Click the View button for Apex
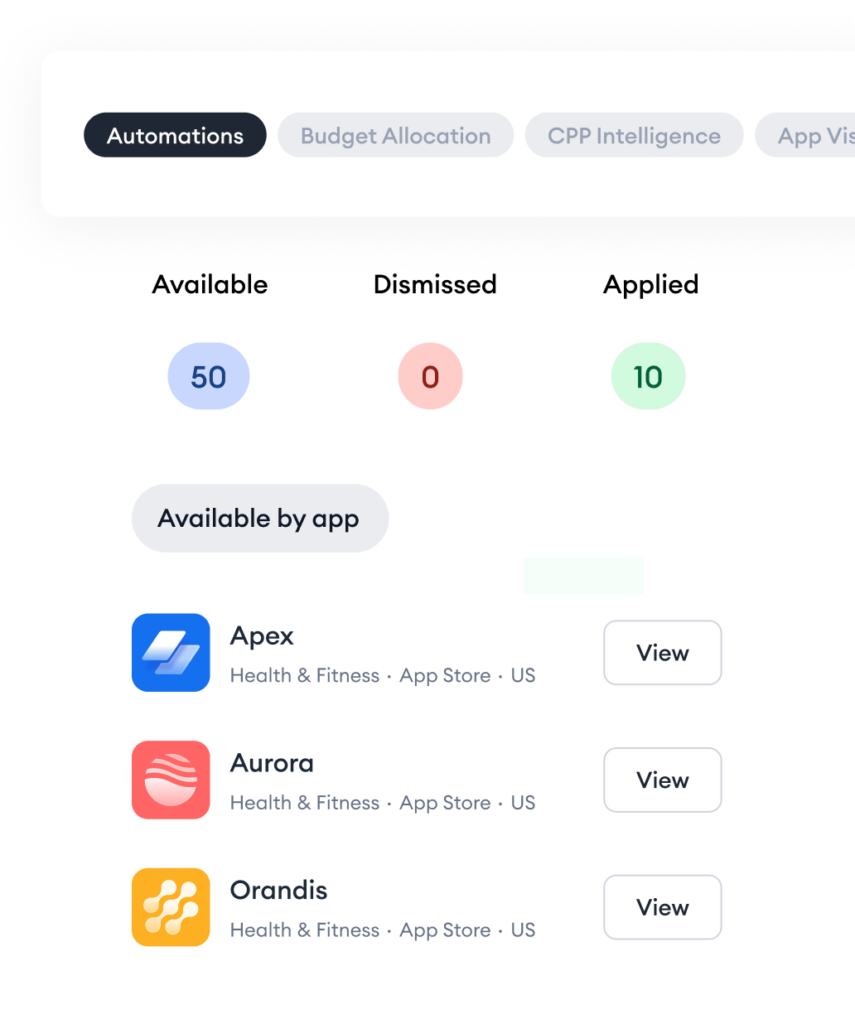This screenshot has width=855, height=1024. [662, 652]
